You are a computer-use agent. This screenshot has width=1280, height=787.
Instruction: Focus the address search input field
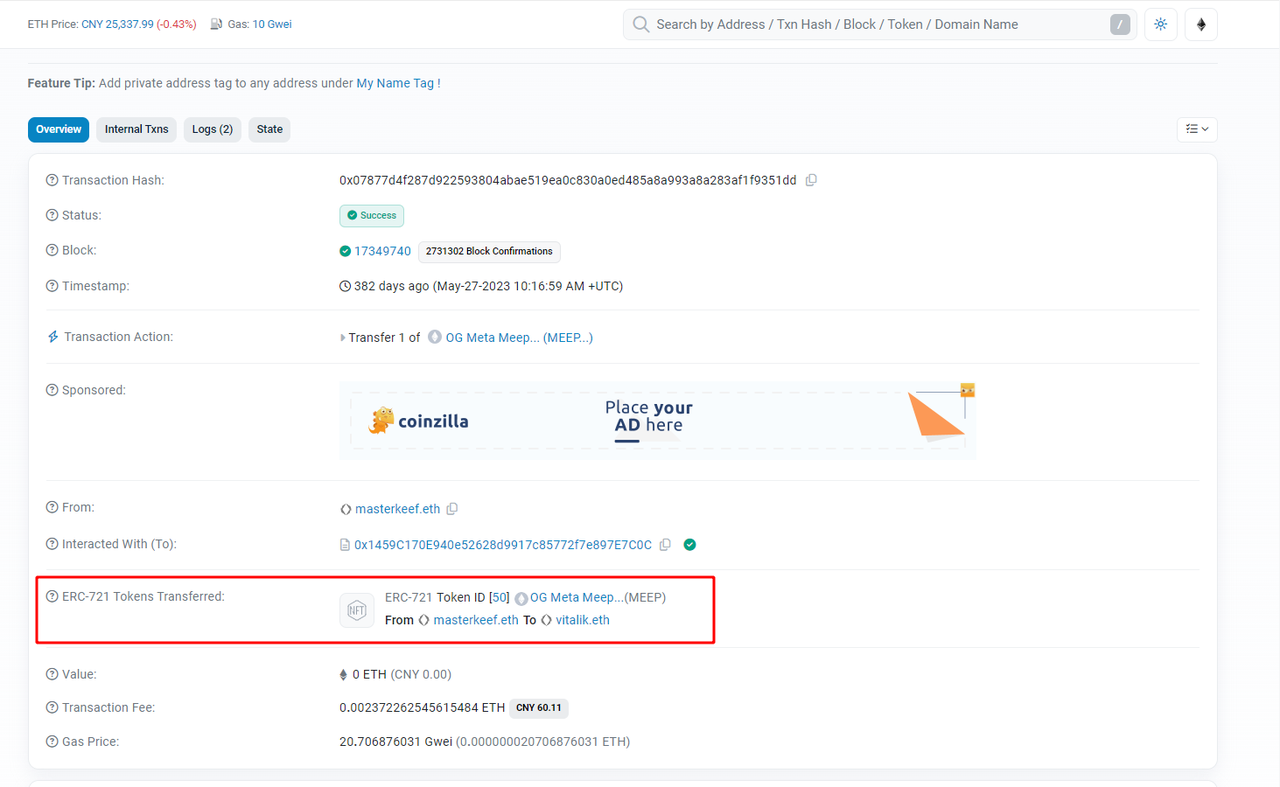pyautogui.click(x=870, y=24)
